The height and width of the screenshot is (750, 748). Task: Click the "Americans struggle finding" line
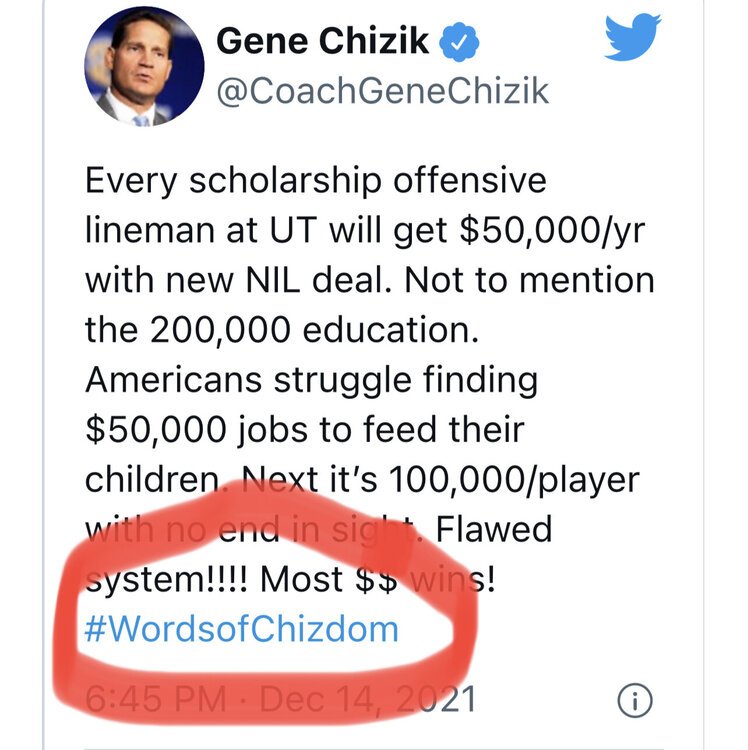click(x=311, y=379)
